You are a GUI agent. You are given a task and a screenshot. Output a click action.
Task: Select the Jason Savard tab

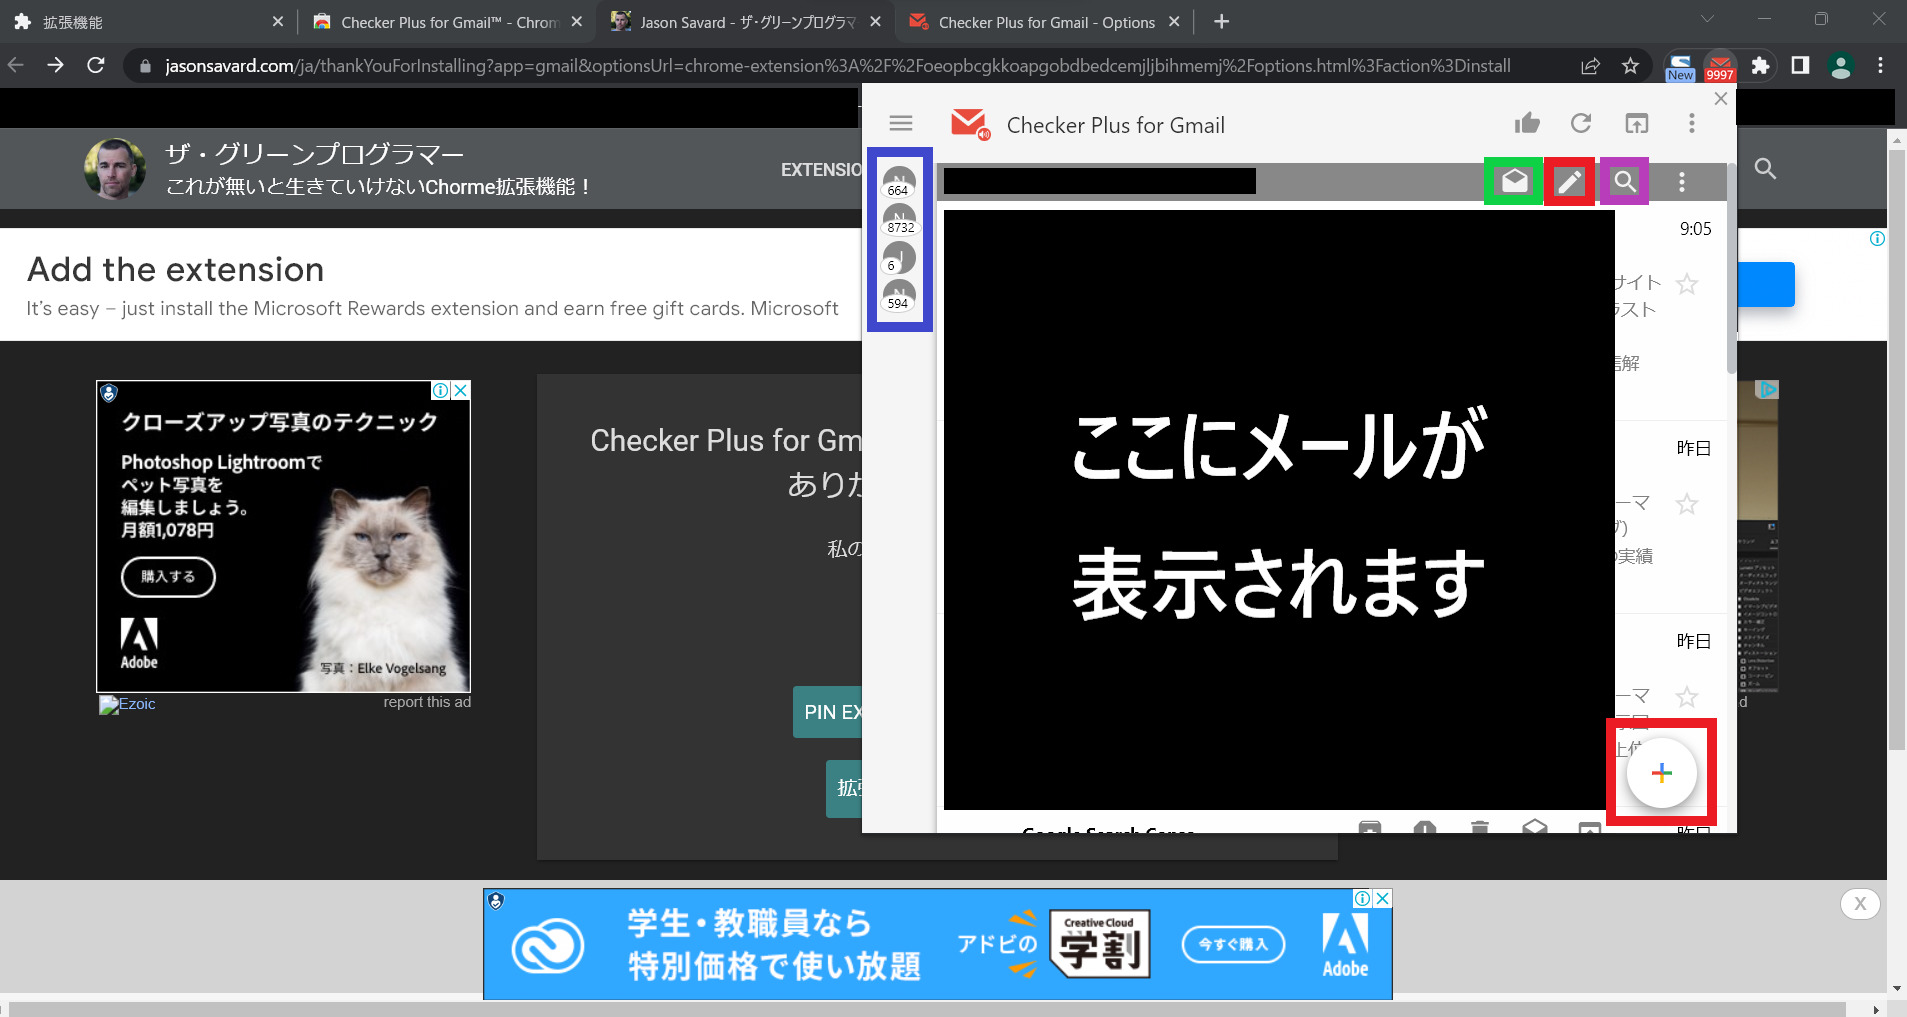(746, 22)
